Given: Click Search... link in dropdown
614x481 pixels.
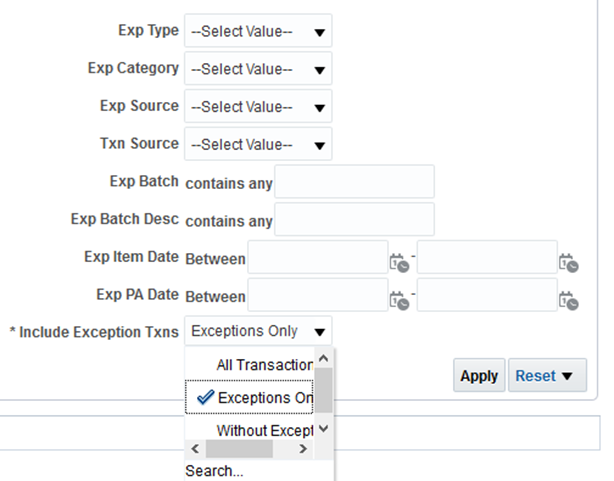Looking at the screenshot, I should (214, 471).
